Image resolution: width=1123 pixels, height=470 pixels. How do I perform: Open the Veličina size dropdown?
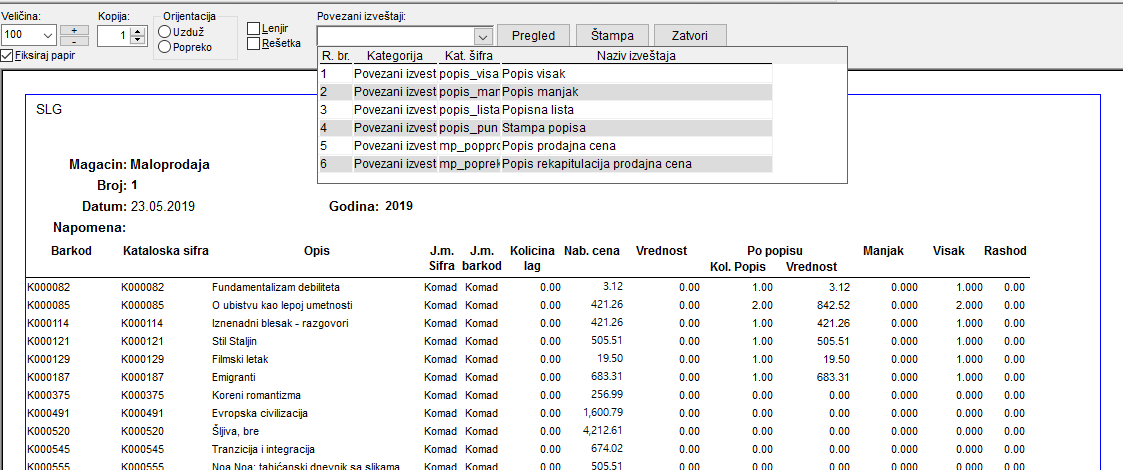click(47, 35)
